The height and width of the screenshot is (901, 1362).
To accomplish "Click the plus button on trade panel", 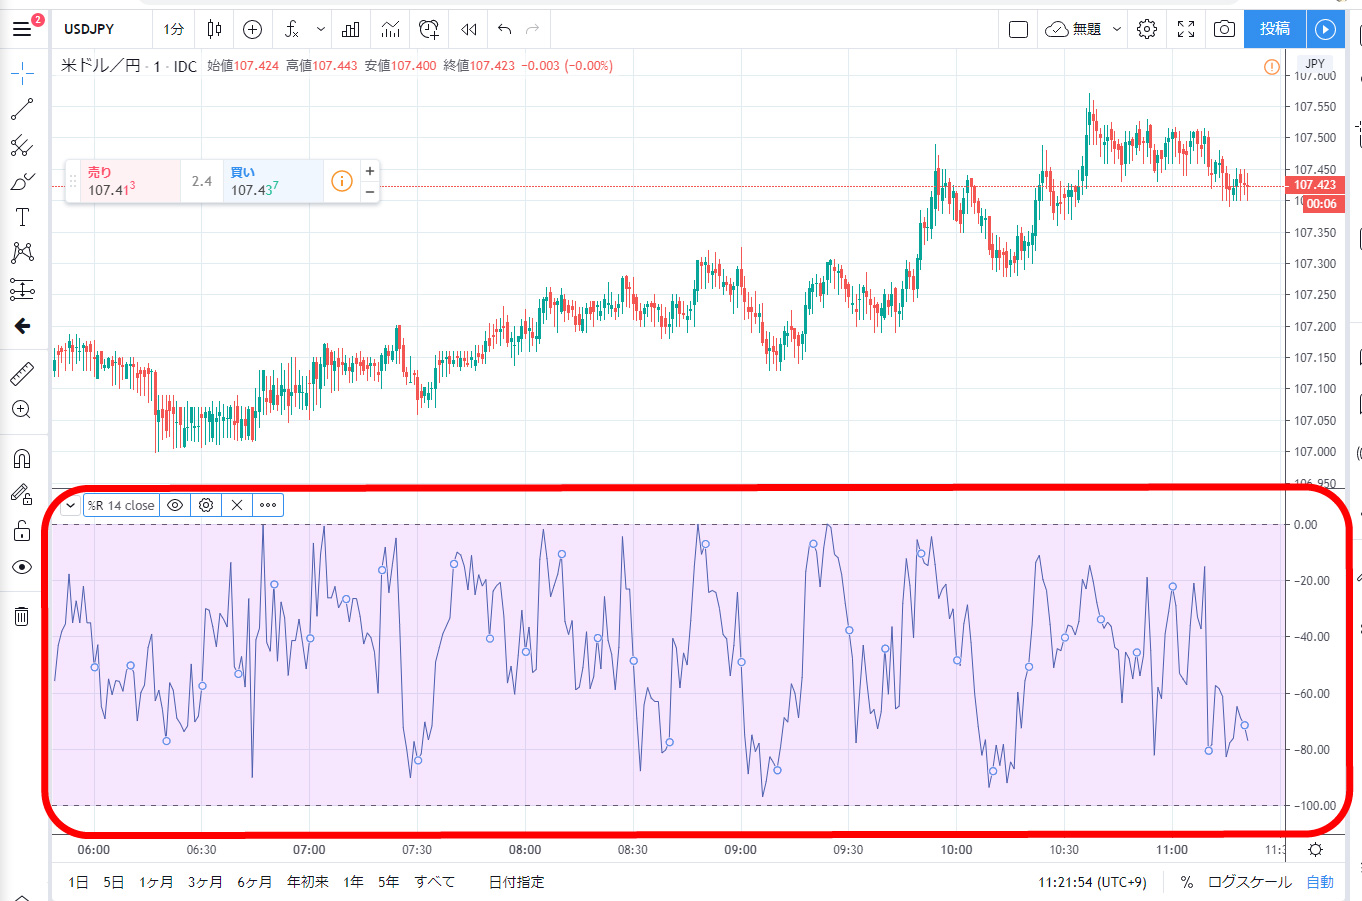I will click(x=370, y=171).
